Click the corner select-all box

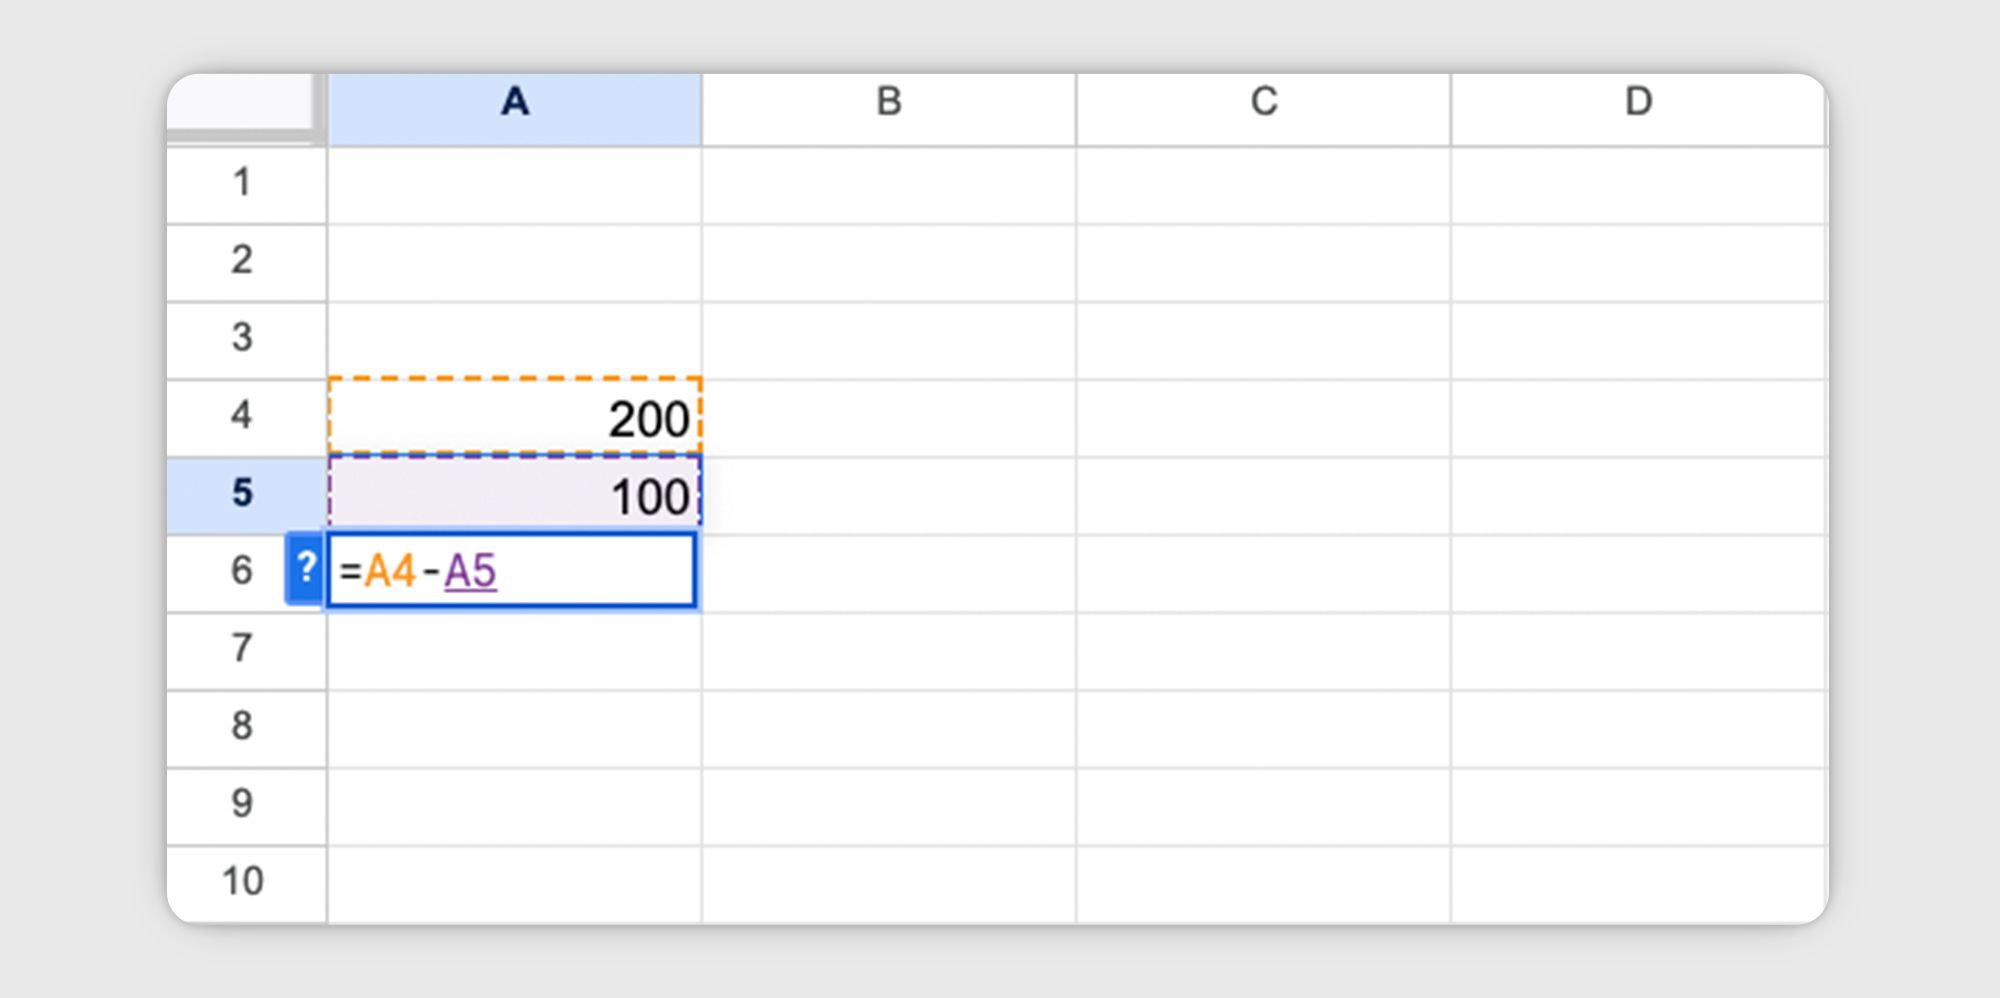click(245, 103)
